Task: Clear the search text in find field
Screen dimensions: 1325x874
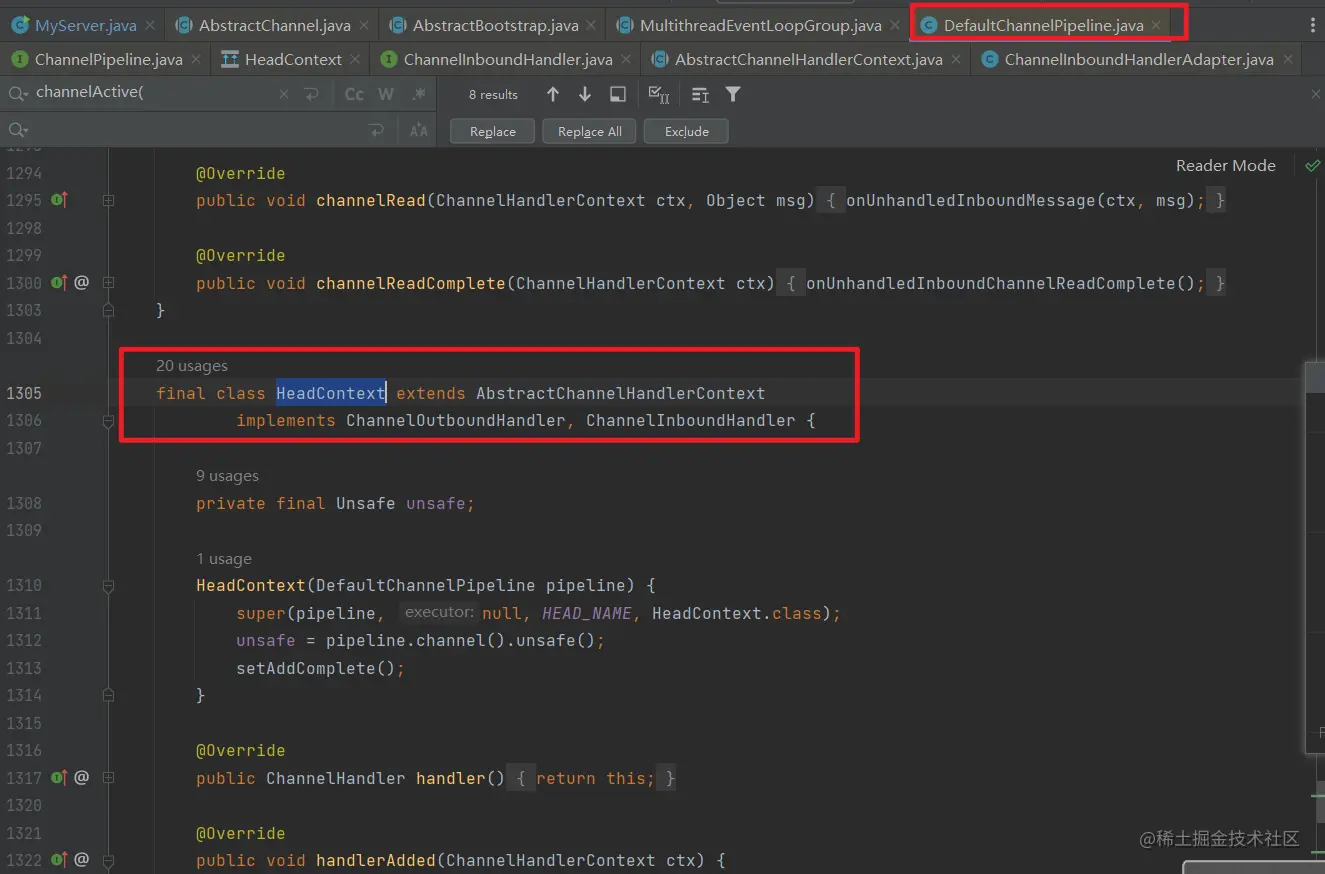Action: pyautogui.click(x=284, y=94)
